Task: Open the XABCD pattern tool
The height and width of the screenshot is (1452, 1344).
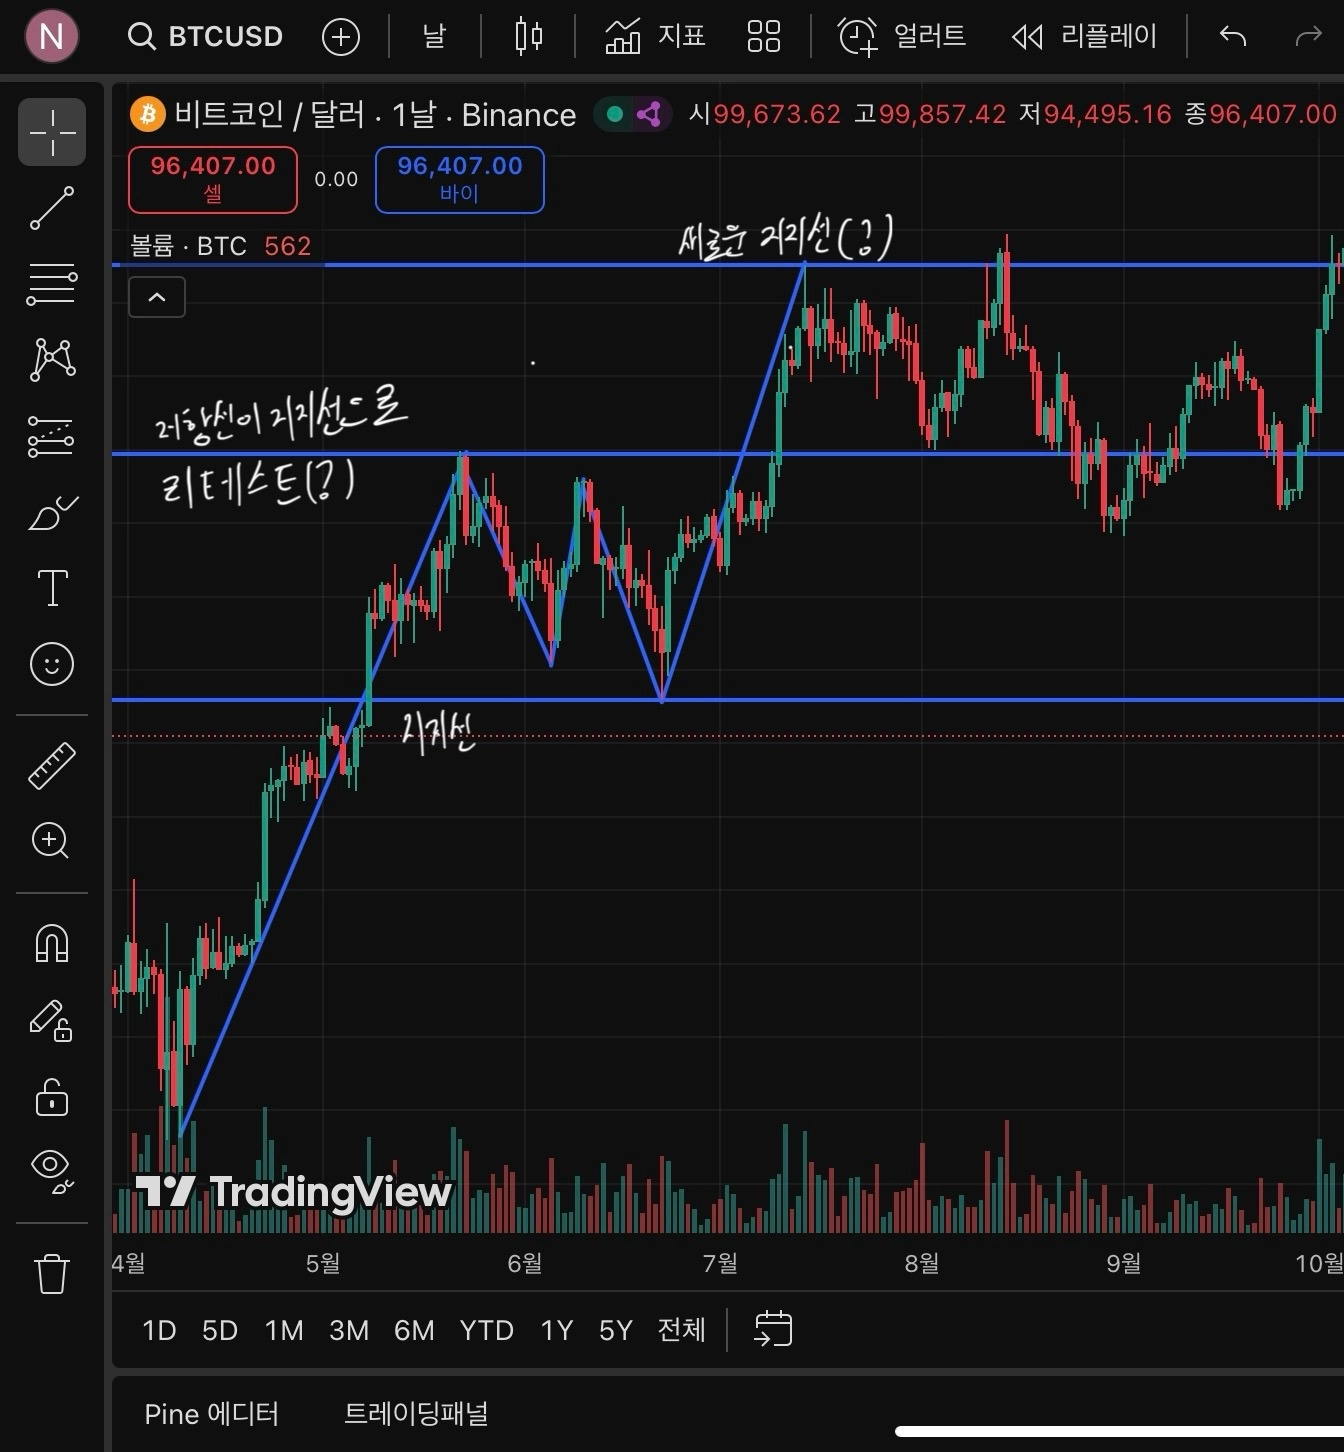Action: 52,360
